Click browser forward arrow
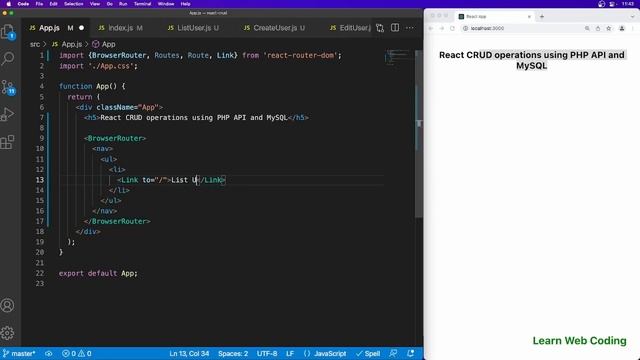 coord(442,28)
